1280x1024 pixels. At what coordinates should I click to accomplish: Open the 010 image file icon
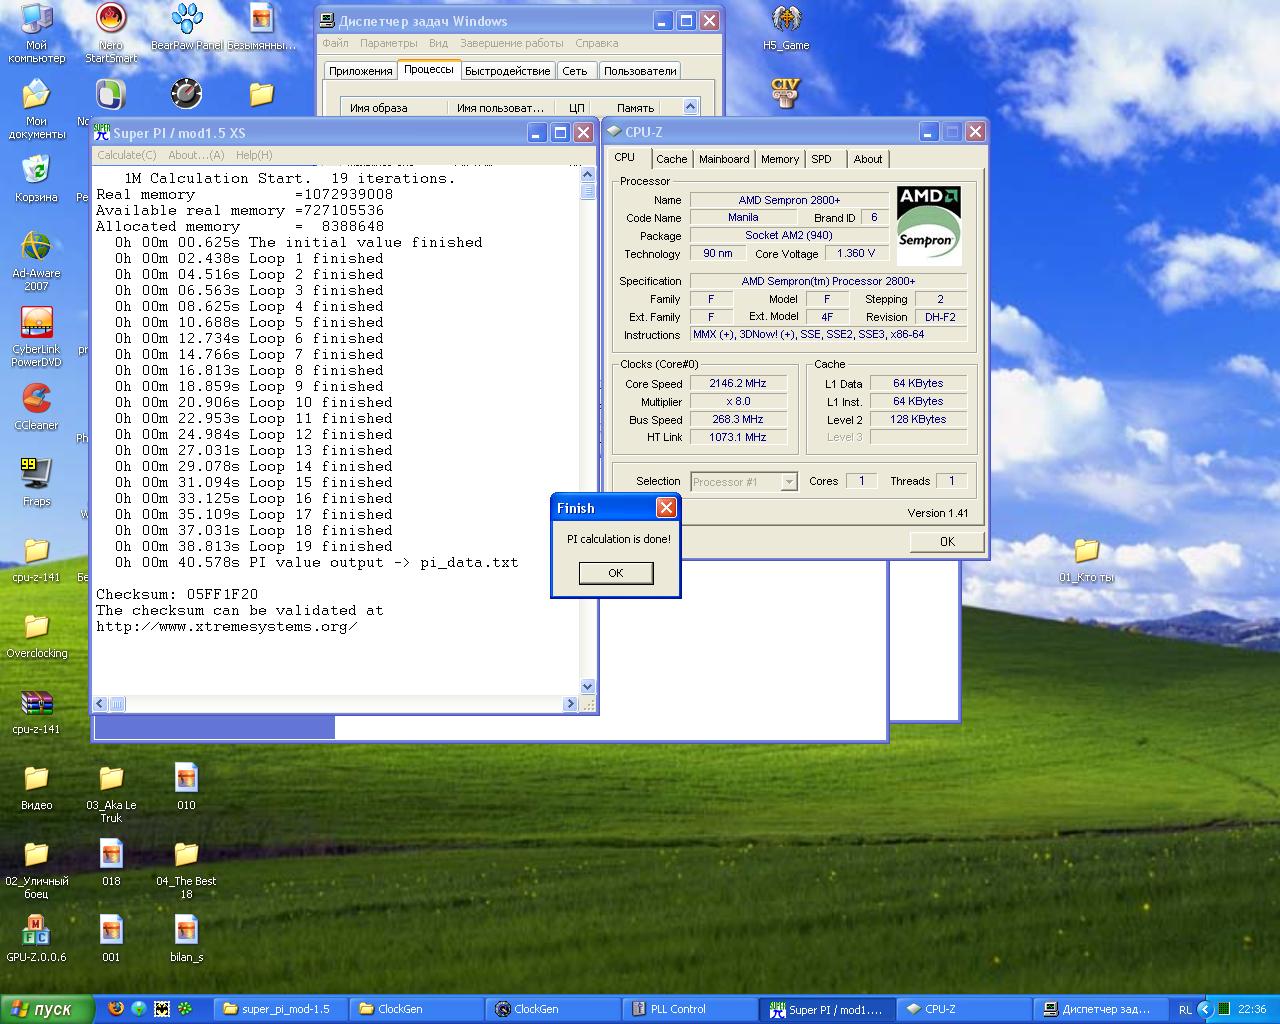click(186, 786)
